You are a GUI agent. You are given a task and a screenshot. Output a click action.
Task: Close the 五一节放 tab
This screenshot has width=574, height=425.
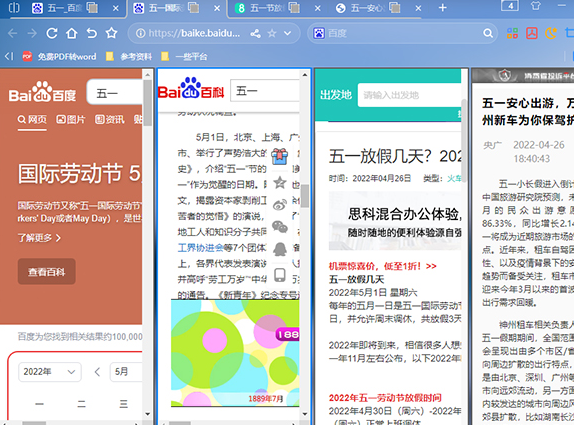click(x=317, y=8)
